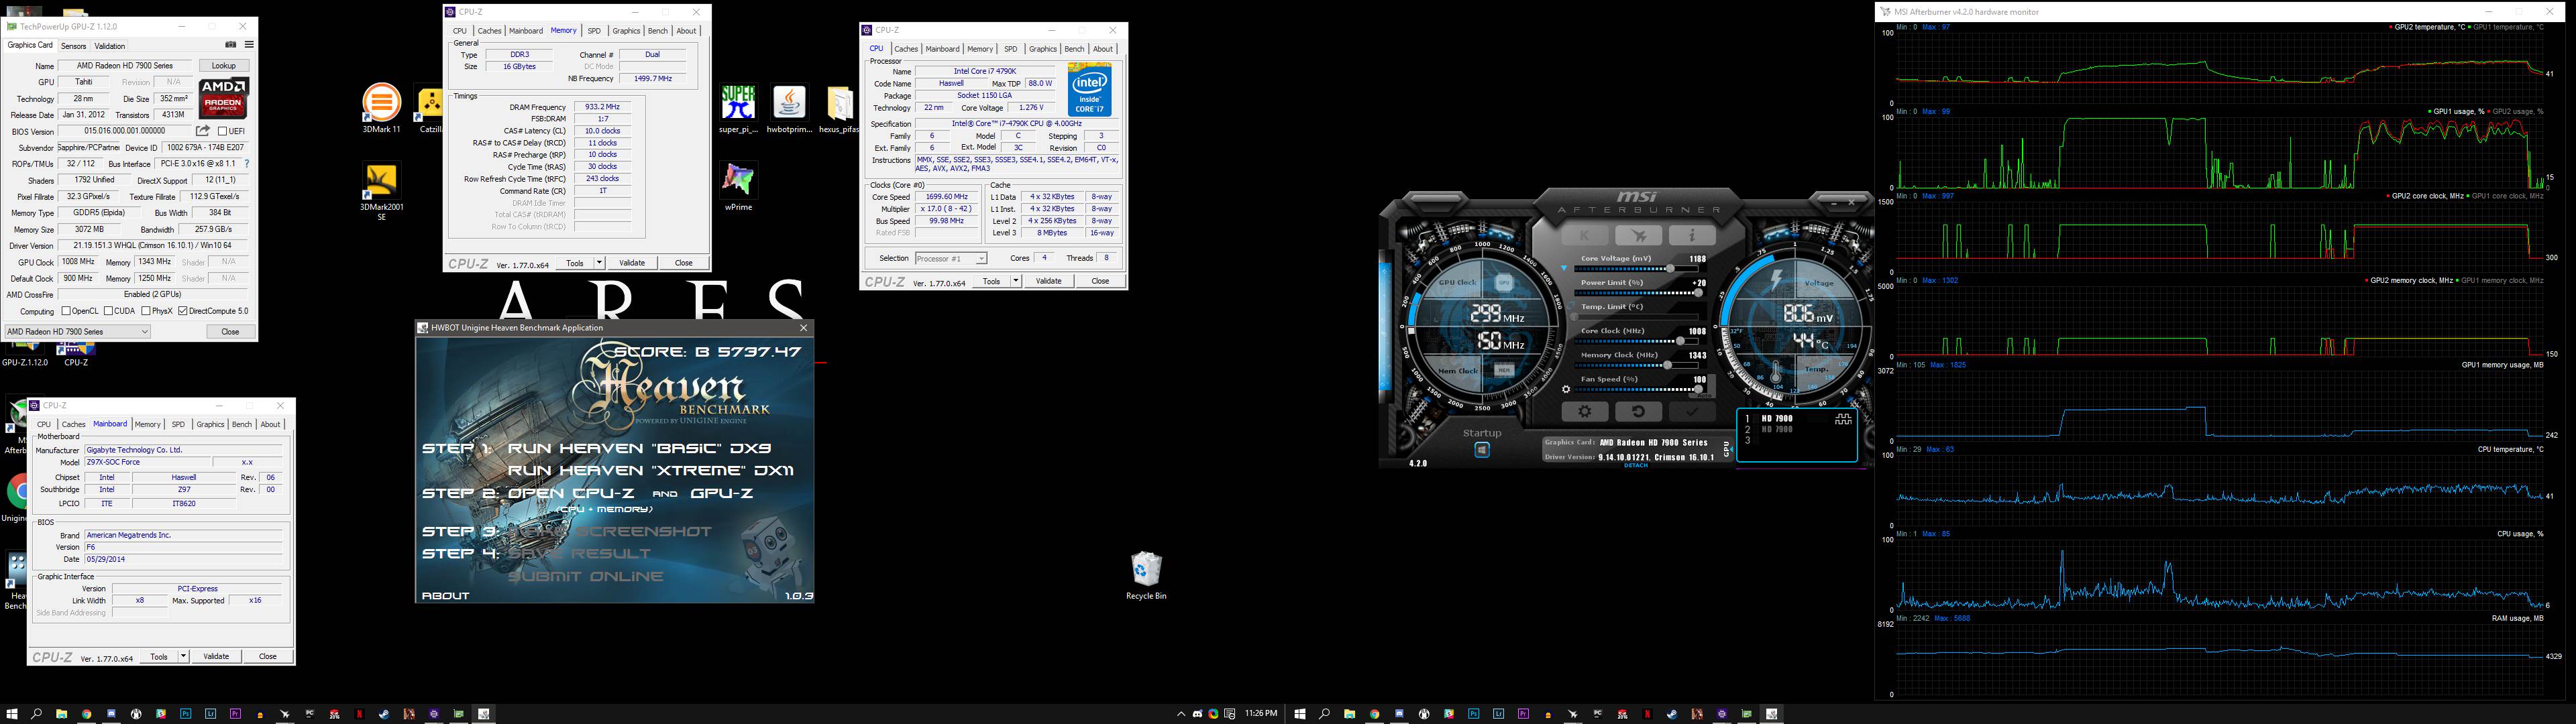This screenshot has width=2576, height=724.
Task: Open Bench tab in CPU-Z Mainboard window
Action: 242,424
